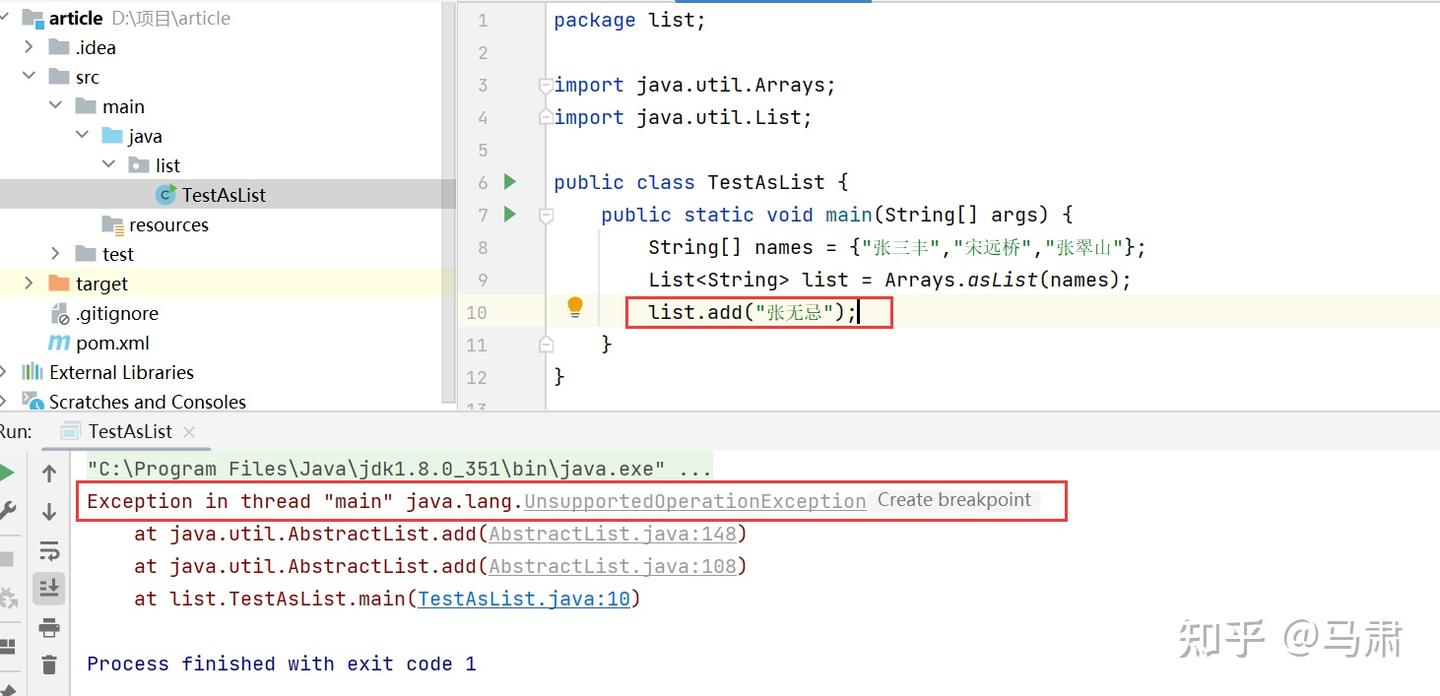Open the TestAsList.java:10 stack trace link
This screenshot has width=1440, height=696.
pos(524,599)
